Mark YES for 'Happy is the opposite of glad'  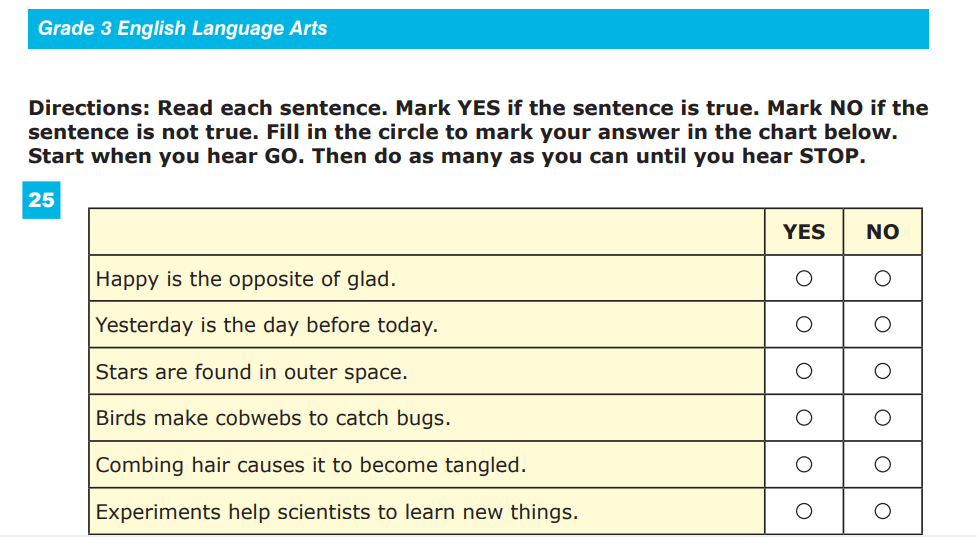click(804, 279)
